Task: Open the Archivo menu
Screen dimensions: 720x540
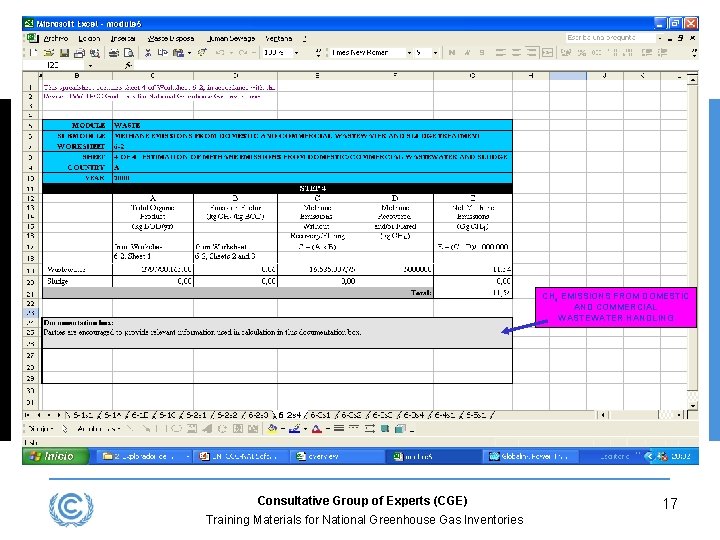Action: tap(56, 39)
